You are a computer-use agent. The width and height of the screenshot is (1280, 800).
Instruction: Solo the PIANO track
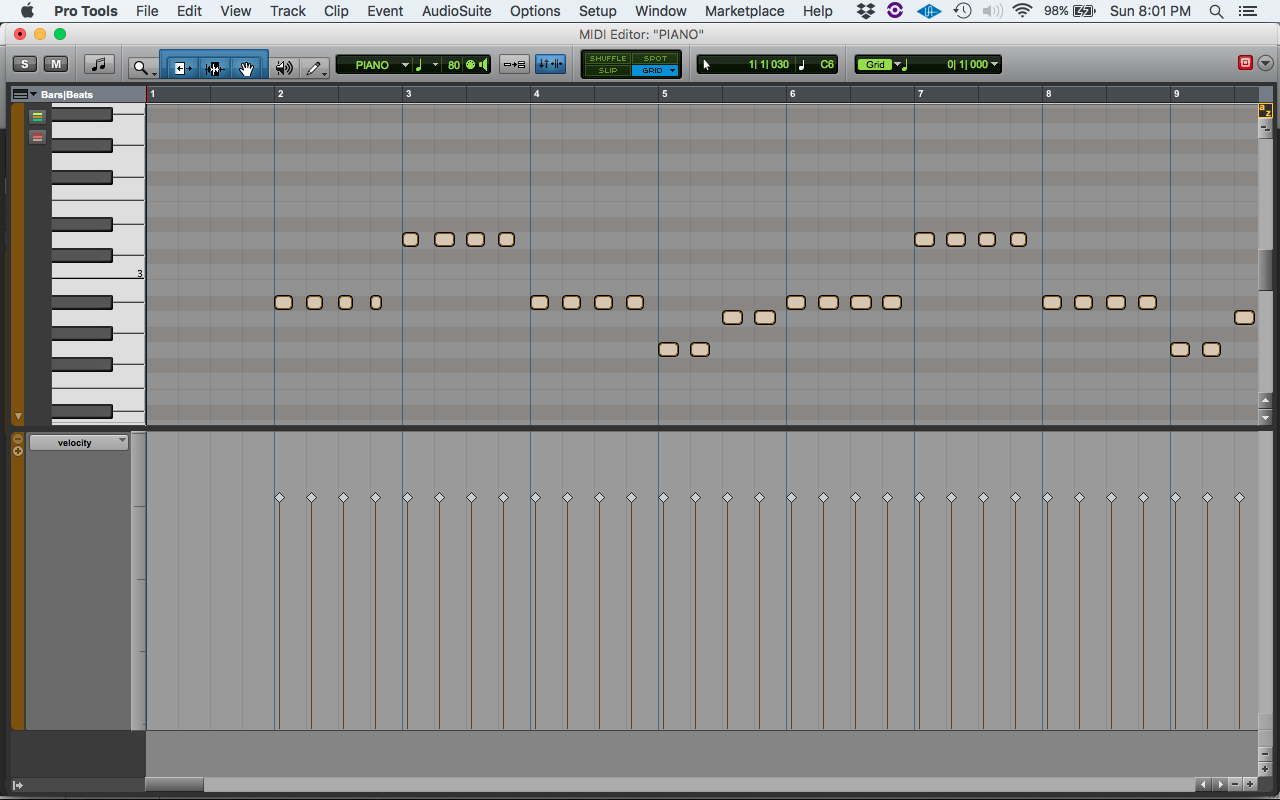tap(24, 63)
